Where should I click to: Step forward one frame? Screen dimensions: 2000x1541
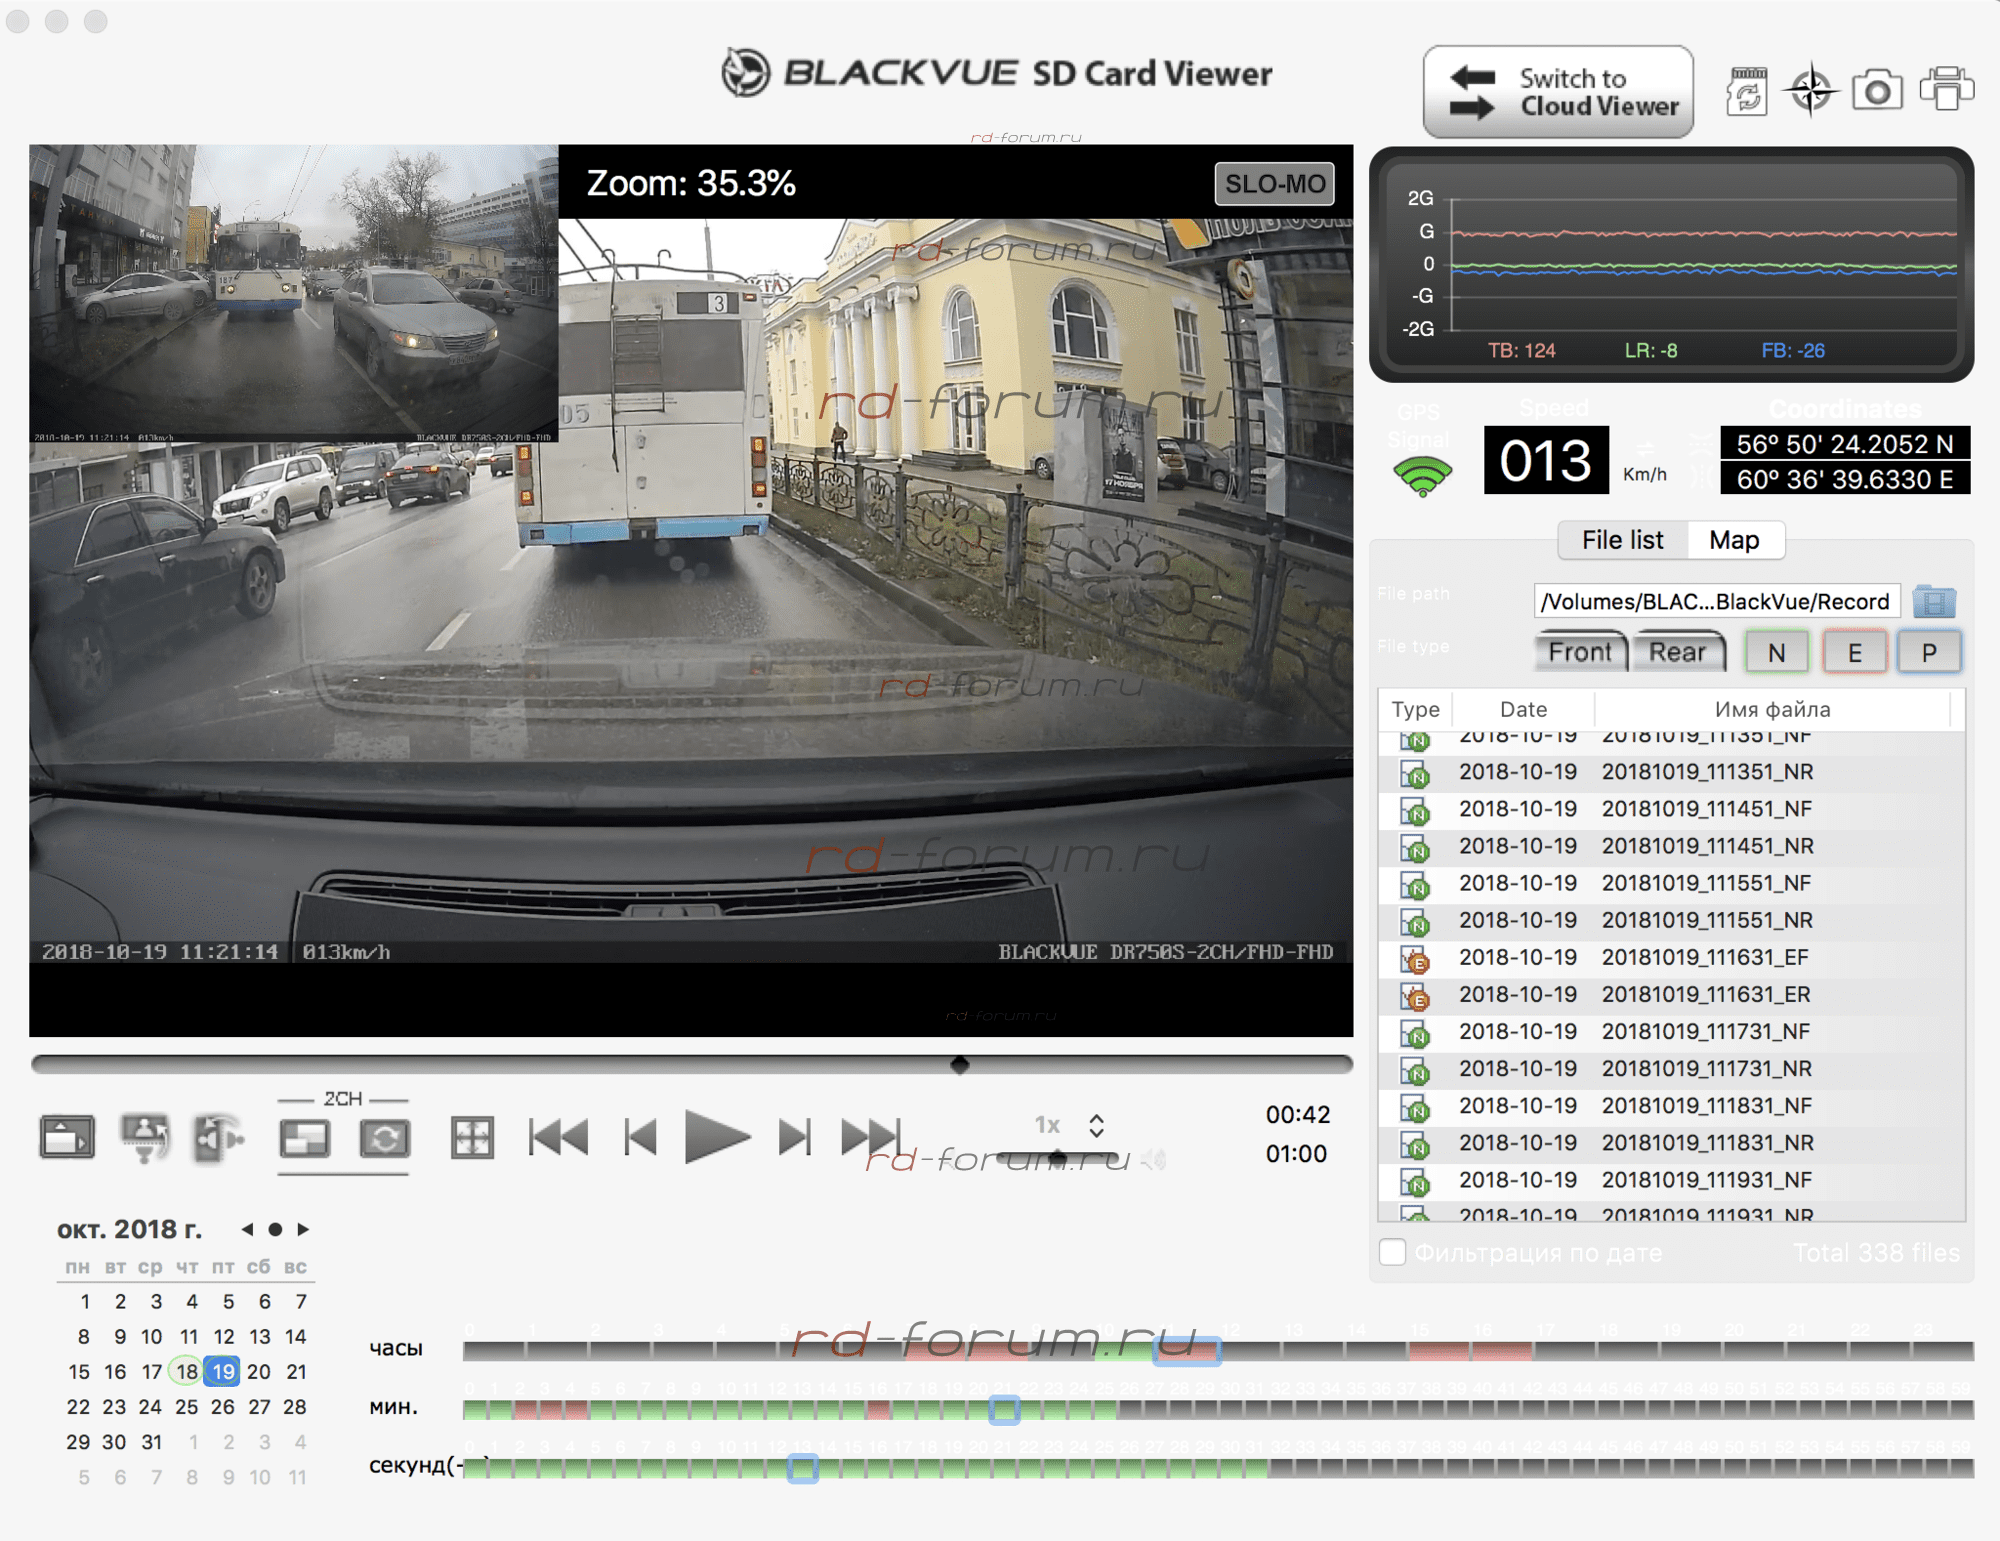[x=795, y=1137]
